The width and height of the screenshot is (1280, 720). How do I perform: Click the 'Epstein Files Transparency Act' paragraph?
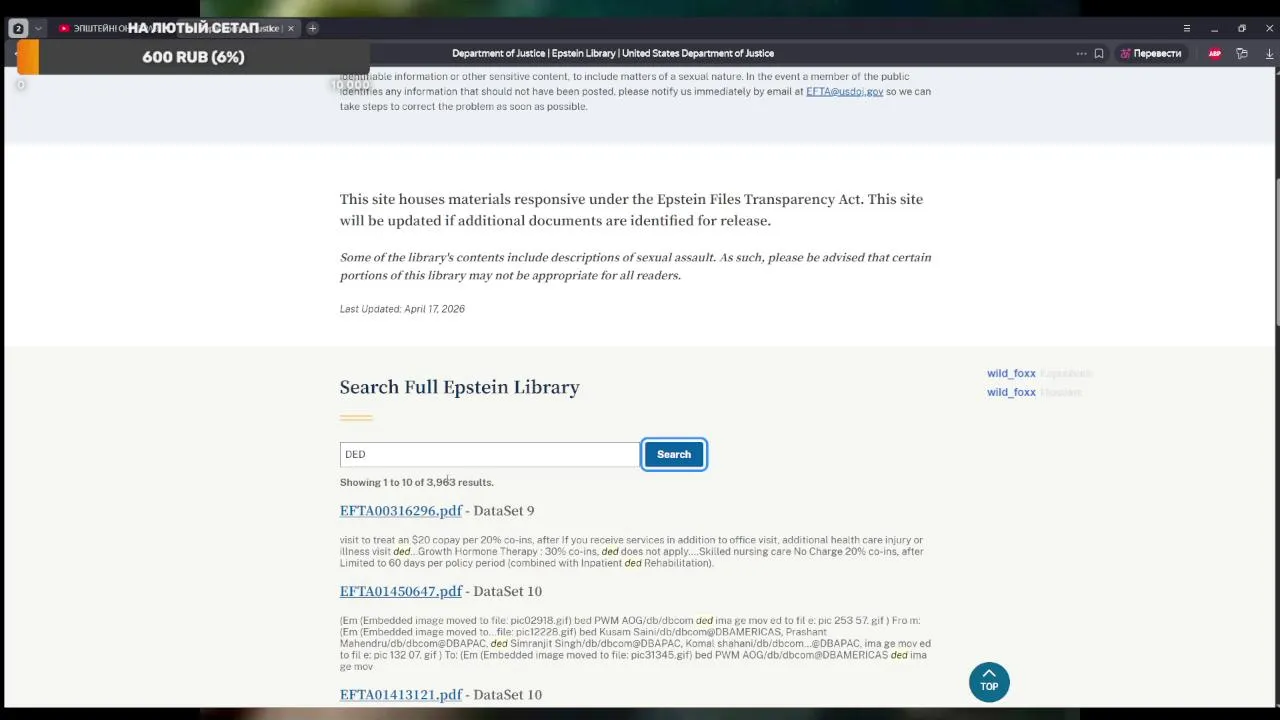(x=631, y=210)
